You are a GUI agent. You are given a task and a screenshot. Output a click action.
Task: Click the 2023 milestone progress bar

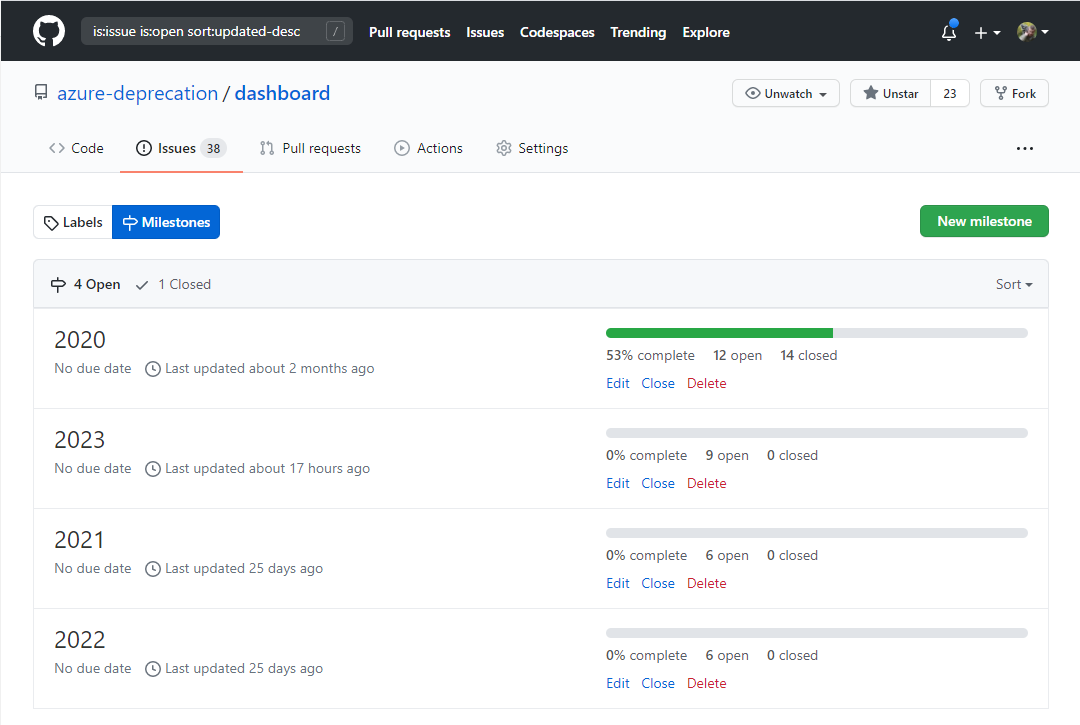(817, 433)
